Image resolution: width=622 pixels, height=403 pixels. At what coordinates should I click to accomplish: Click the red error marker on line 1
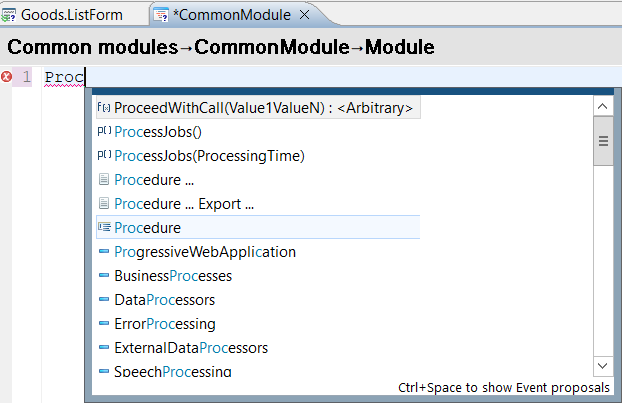pyautogui.click(x=7, y=77)
